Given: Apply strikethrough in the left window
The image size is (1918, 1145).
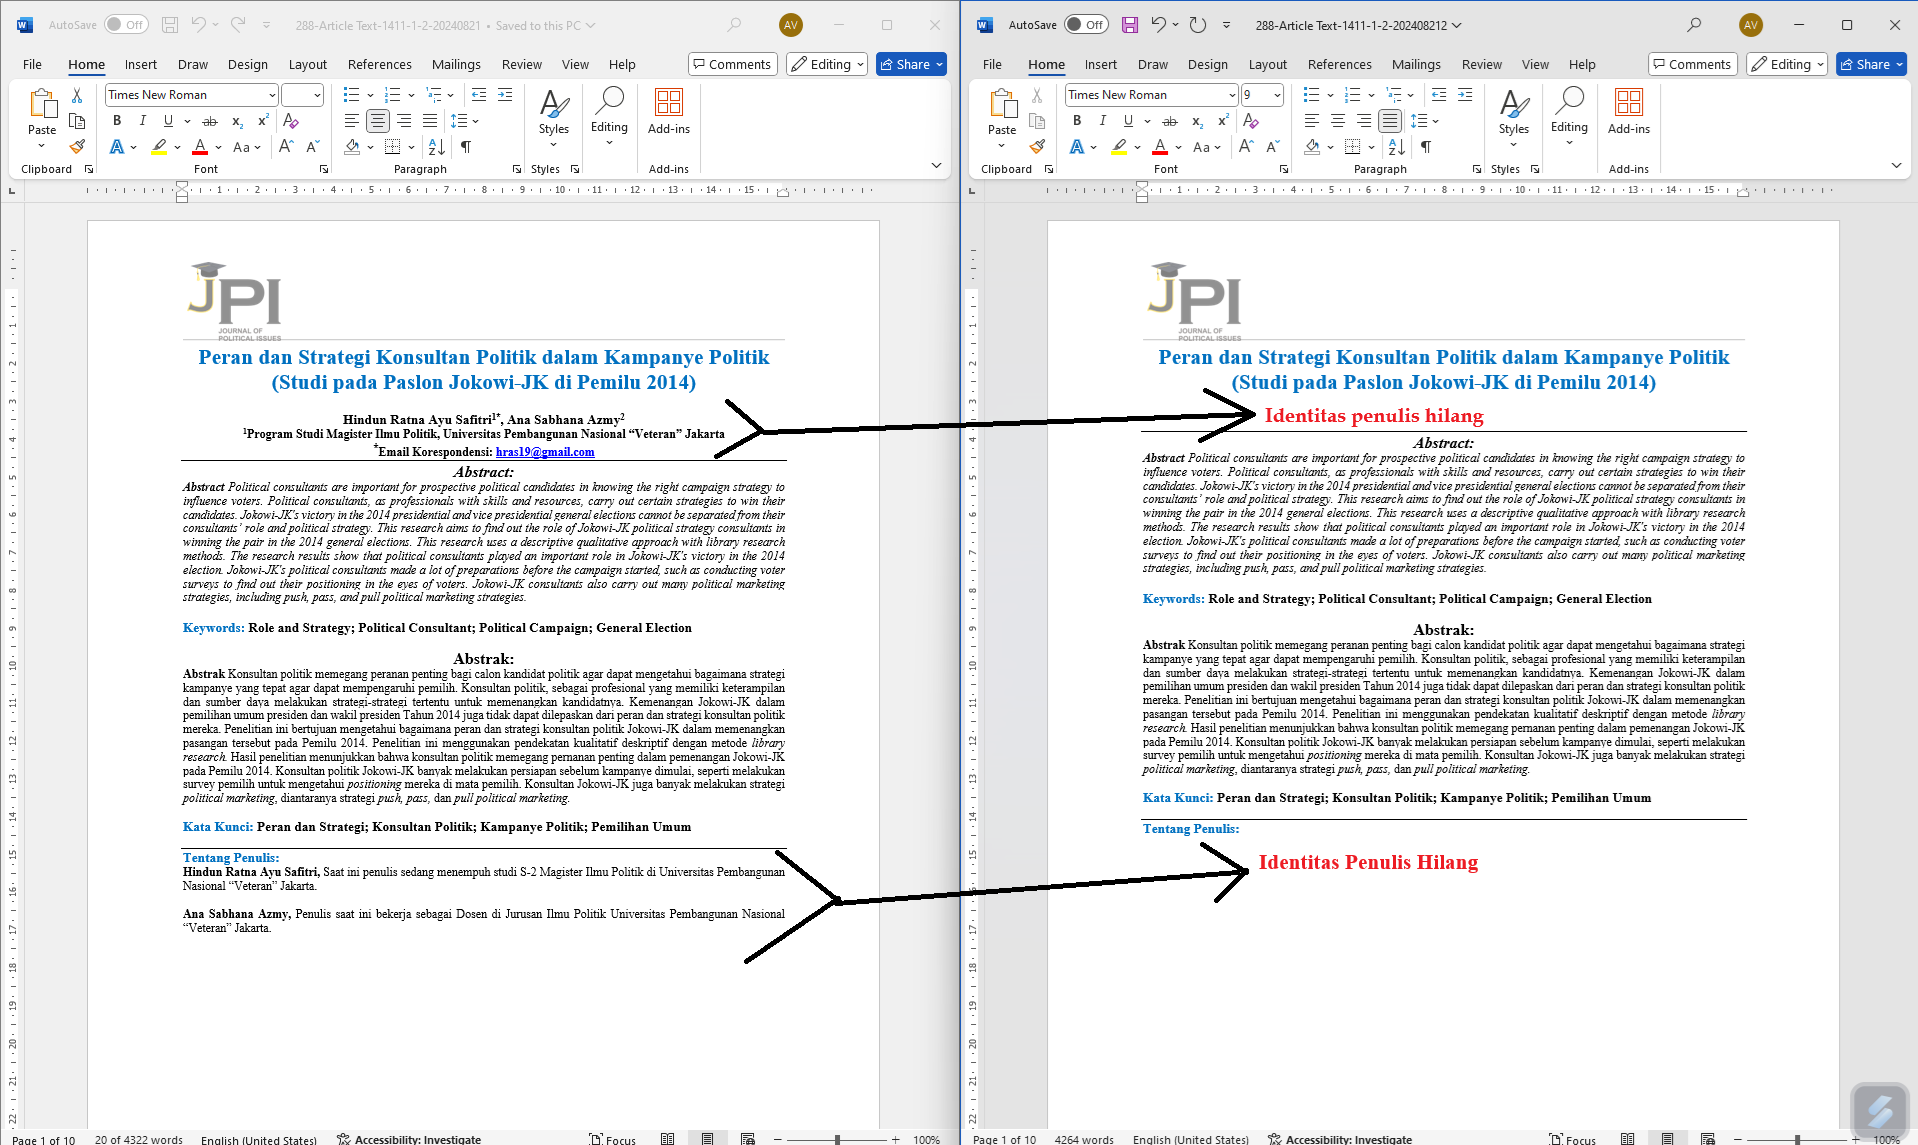Looking at the screenshot, I should pos(210,121).
